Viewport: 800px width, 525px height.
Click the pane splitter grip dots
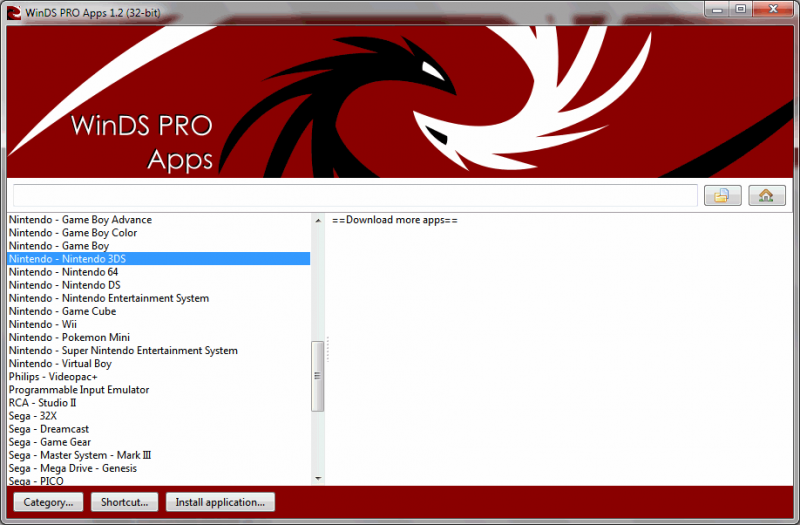click(328, 349)
